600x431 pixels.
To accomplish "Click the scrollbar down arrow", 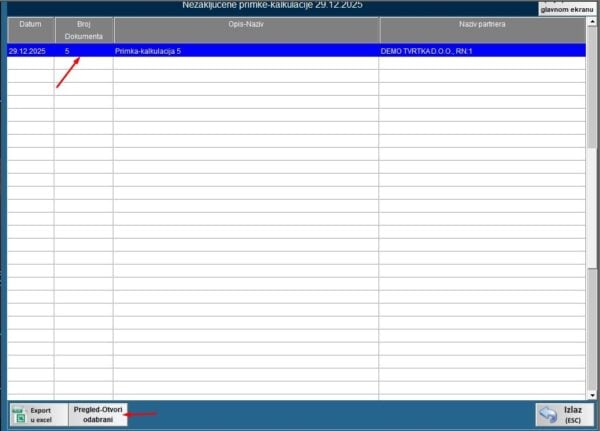I will [592, 395].
